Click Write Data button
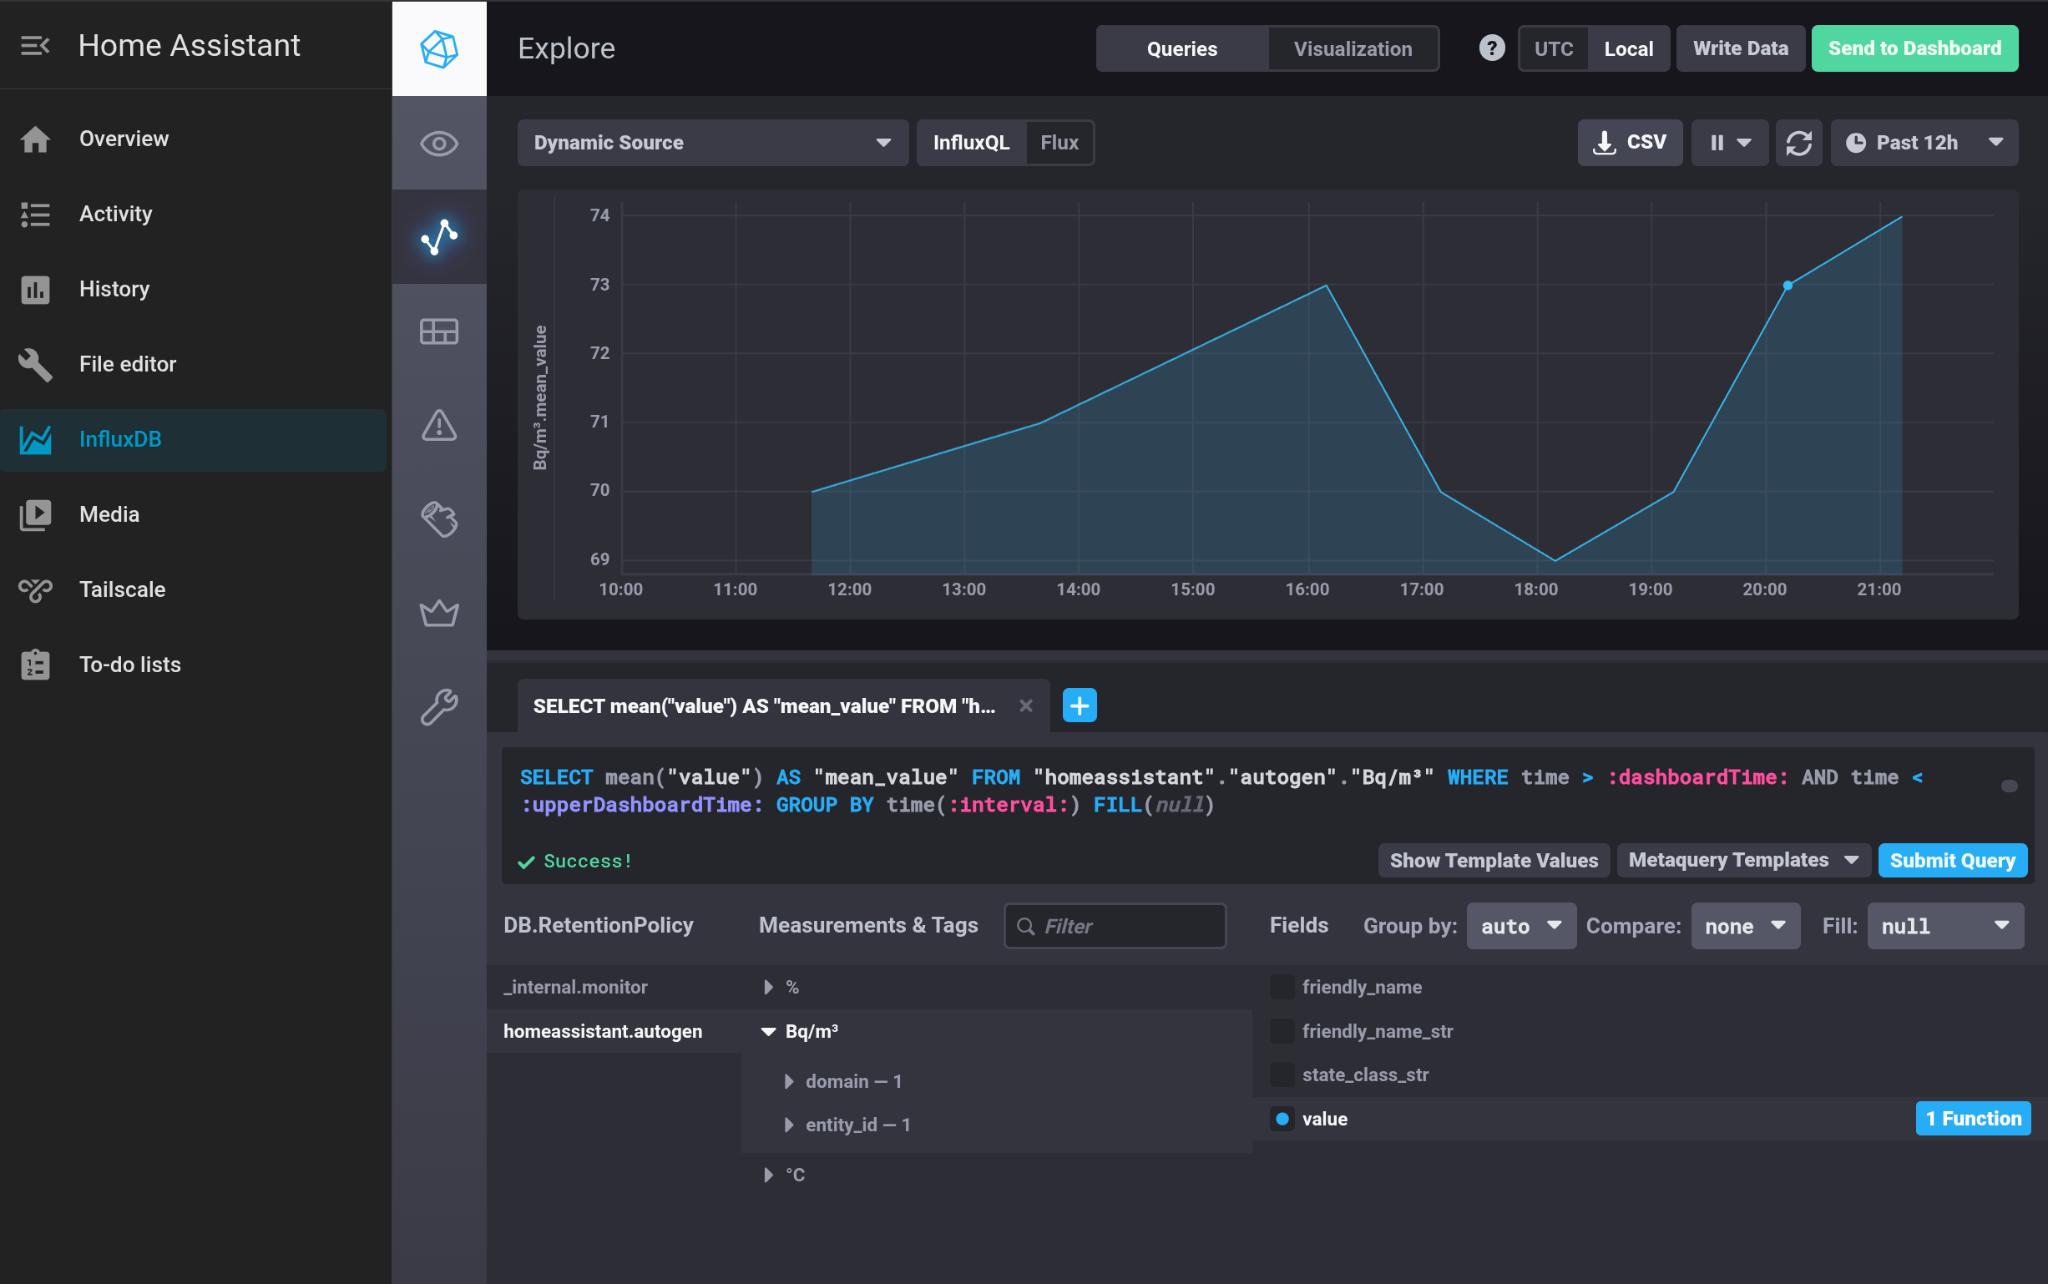The height and width of the screenshot is (1284, 2048). 1740,48
